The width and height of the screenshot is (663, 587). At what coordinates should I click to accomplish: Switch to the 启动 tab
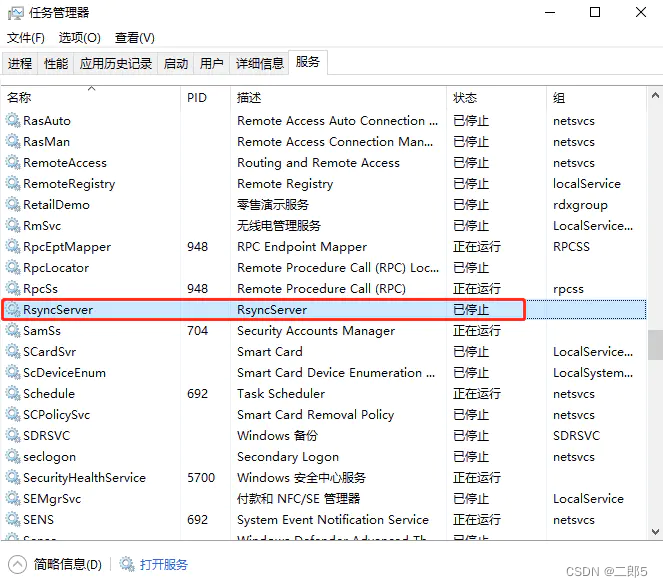176,63
